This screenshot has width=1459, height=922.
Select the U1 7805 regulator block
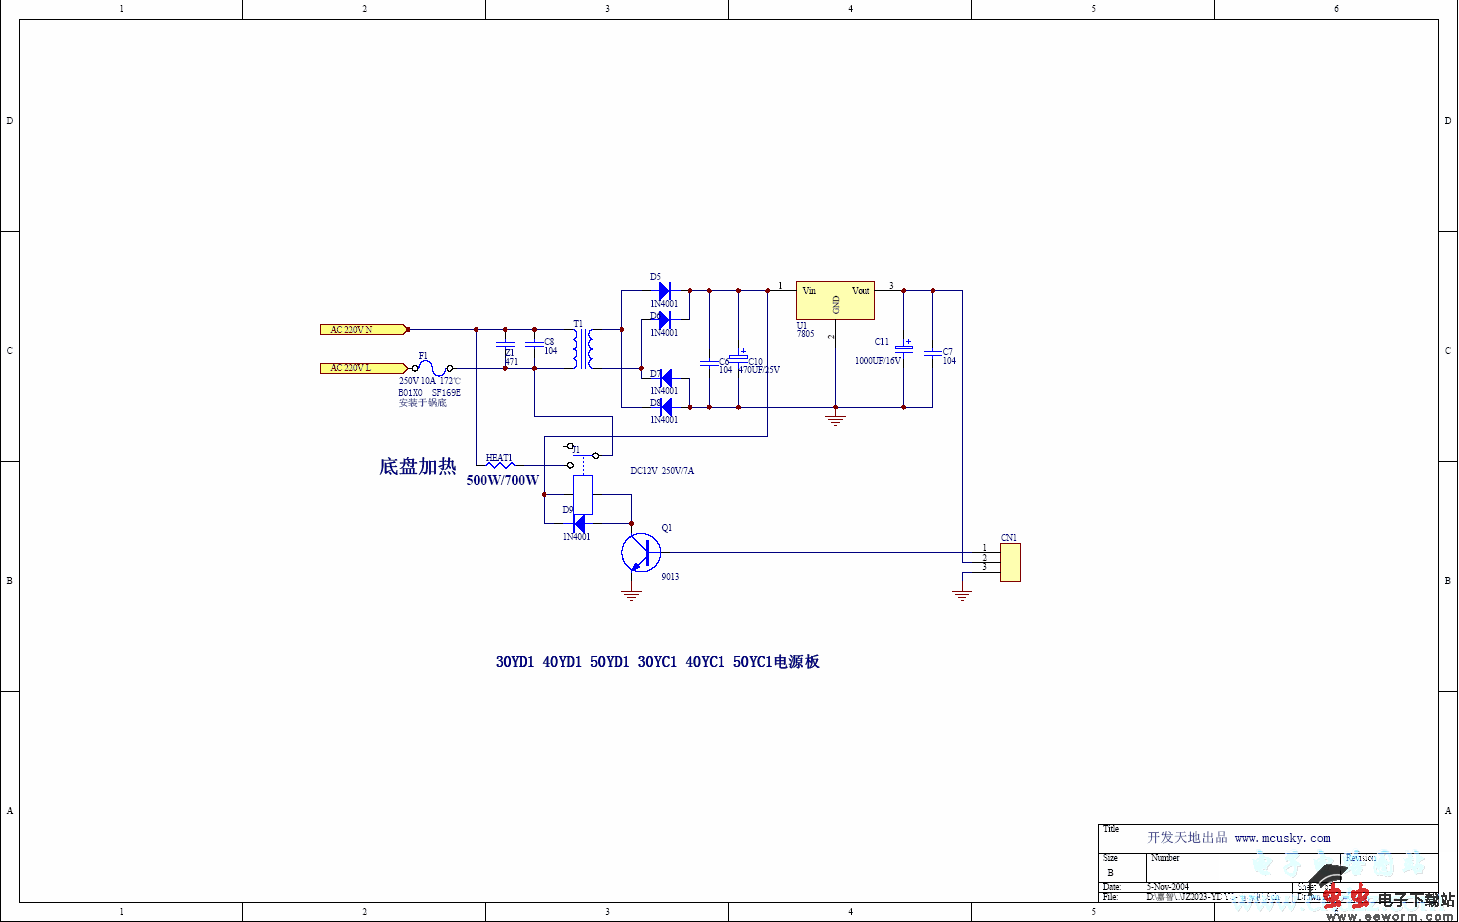coord(835,300)
